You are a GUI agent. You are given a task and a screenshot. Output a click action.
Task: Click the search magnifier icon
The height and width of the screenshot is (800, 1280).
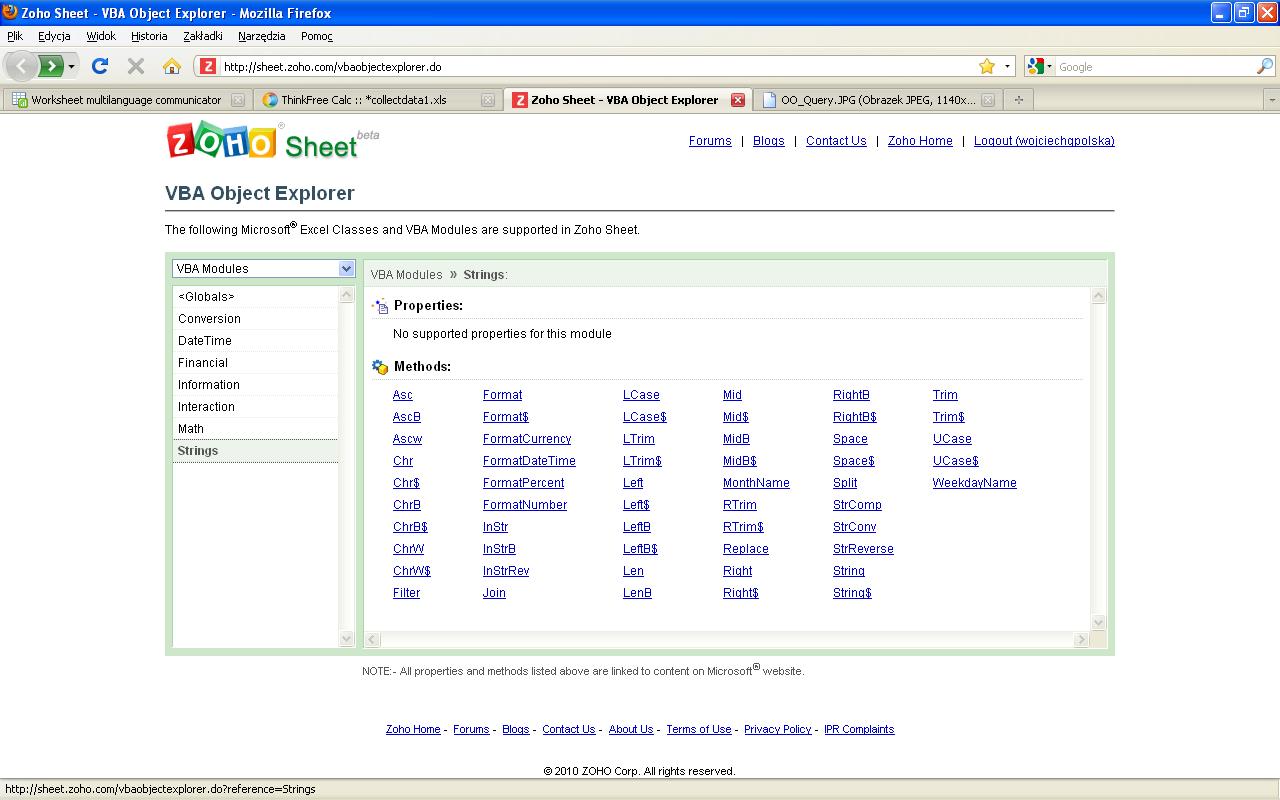tap(1265, 66)
